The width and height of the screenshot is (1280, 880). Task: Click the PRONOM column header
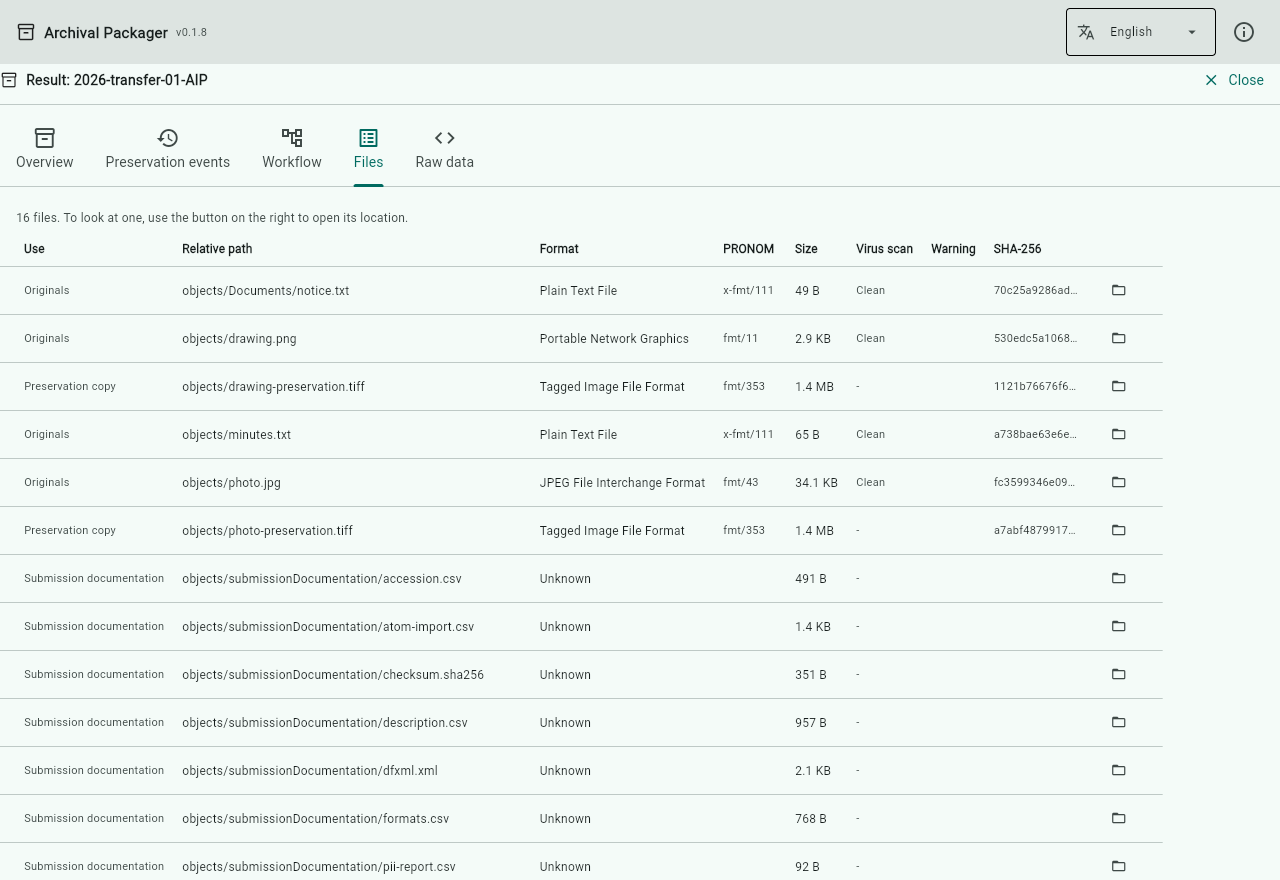coord(749,249)
